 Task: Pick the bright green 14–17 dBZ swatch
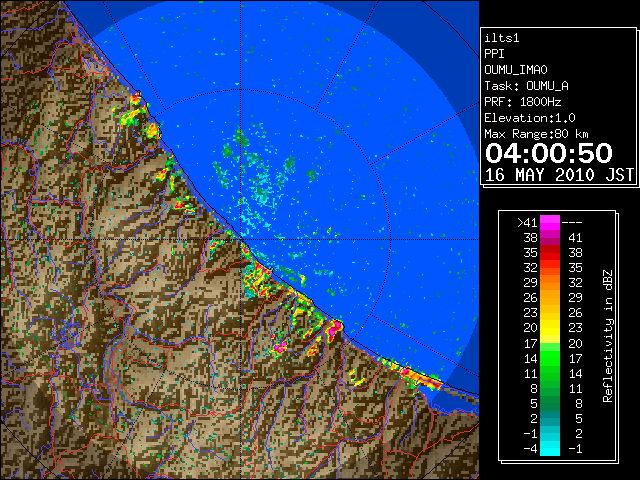(550, 358)
